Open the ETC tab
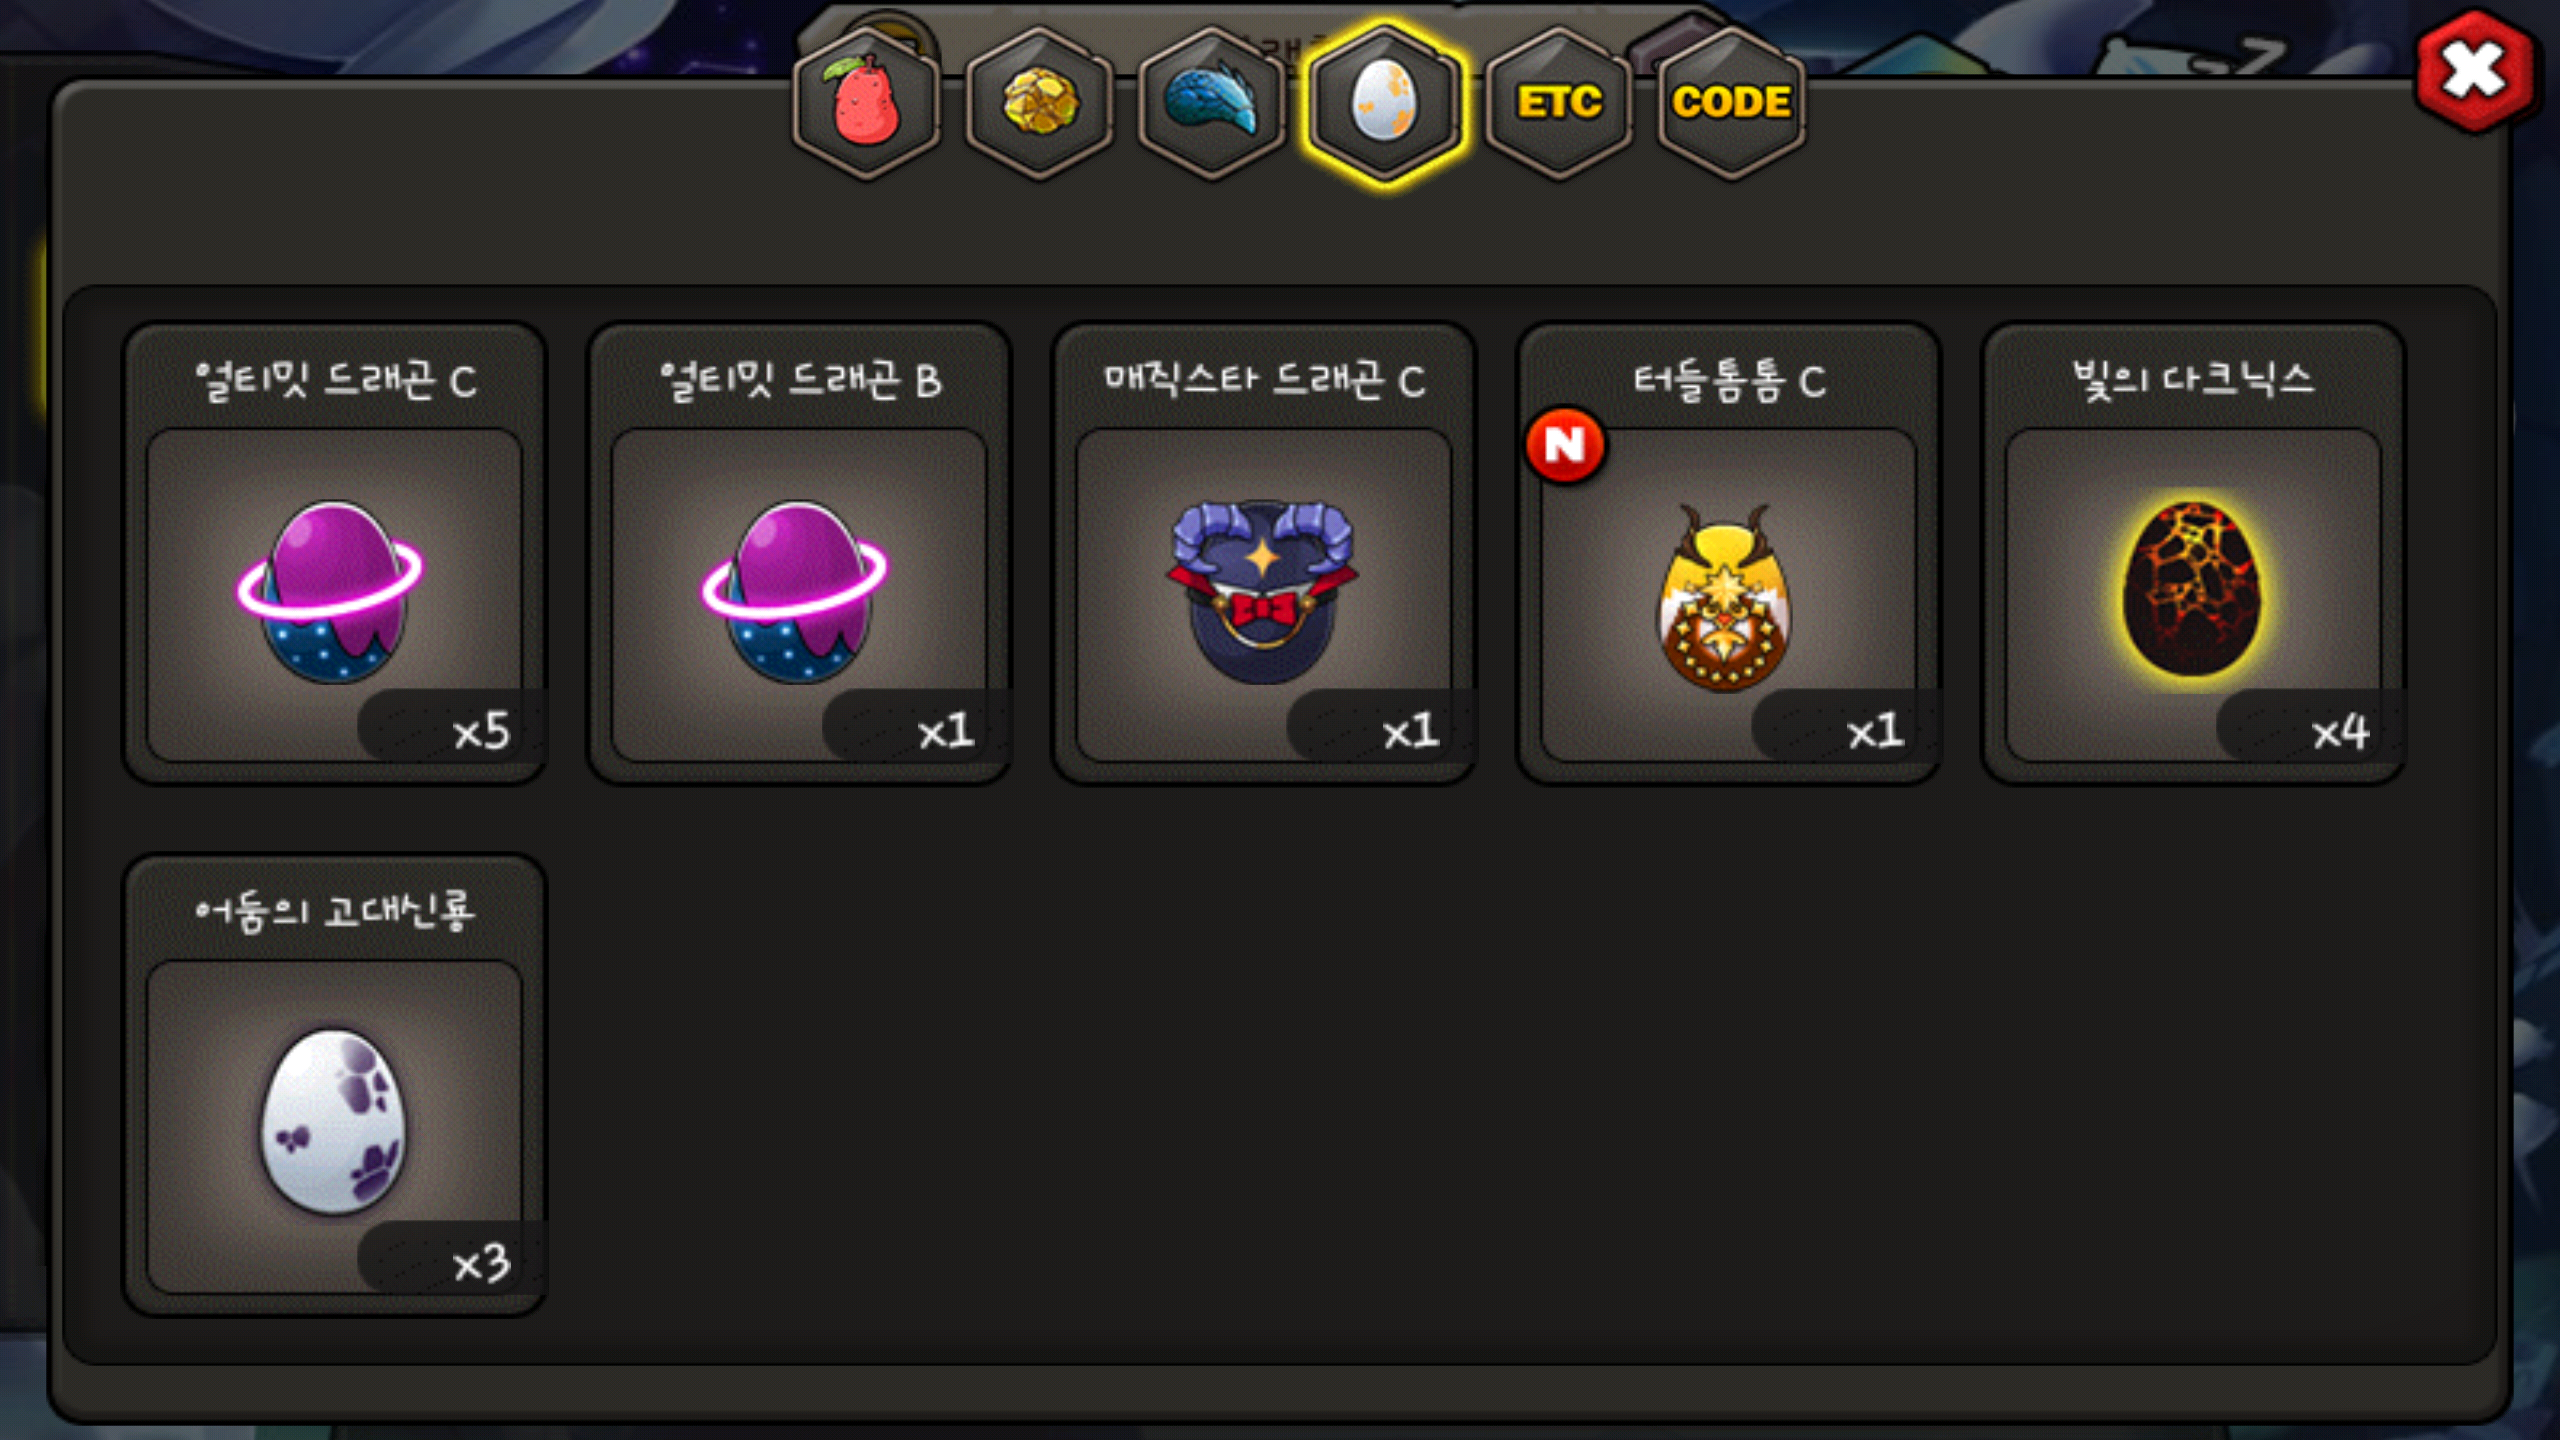Image resolution: width=2560 pixels, height=1440 pixels. point(1559,102)
